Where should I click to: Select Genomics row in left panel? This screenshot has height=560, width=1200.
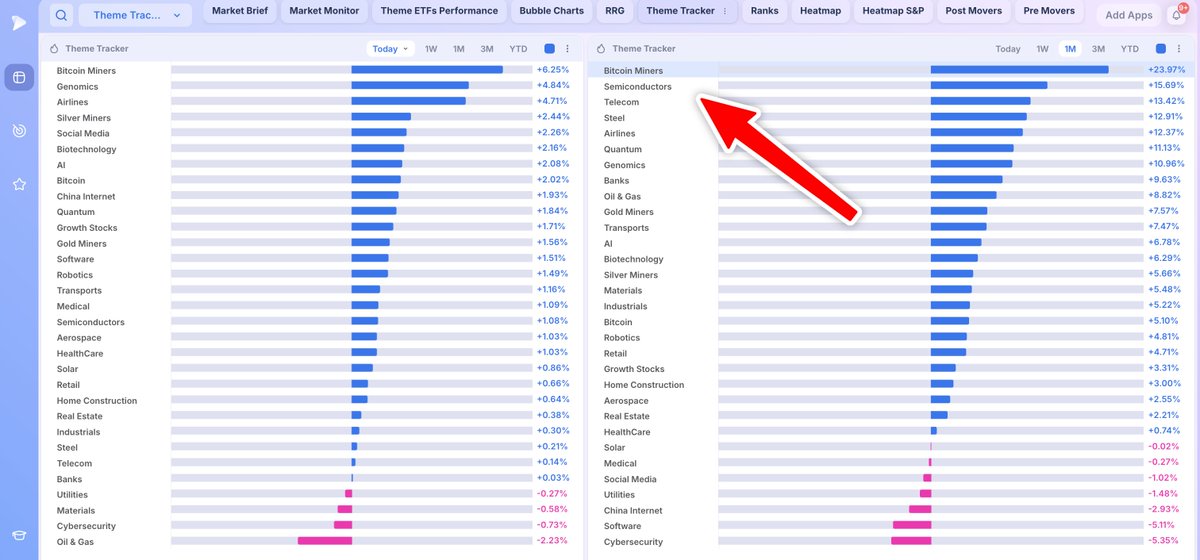[311, 86]
